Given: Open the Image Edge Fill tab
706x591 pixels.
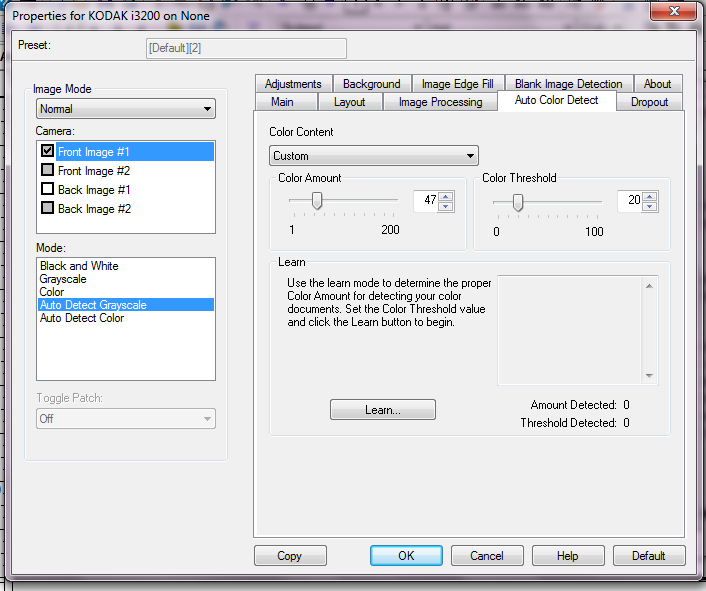Looking at the screenshot, I should point(457,84).
